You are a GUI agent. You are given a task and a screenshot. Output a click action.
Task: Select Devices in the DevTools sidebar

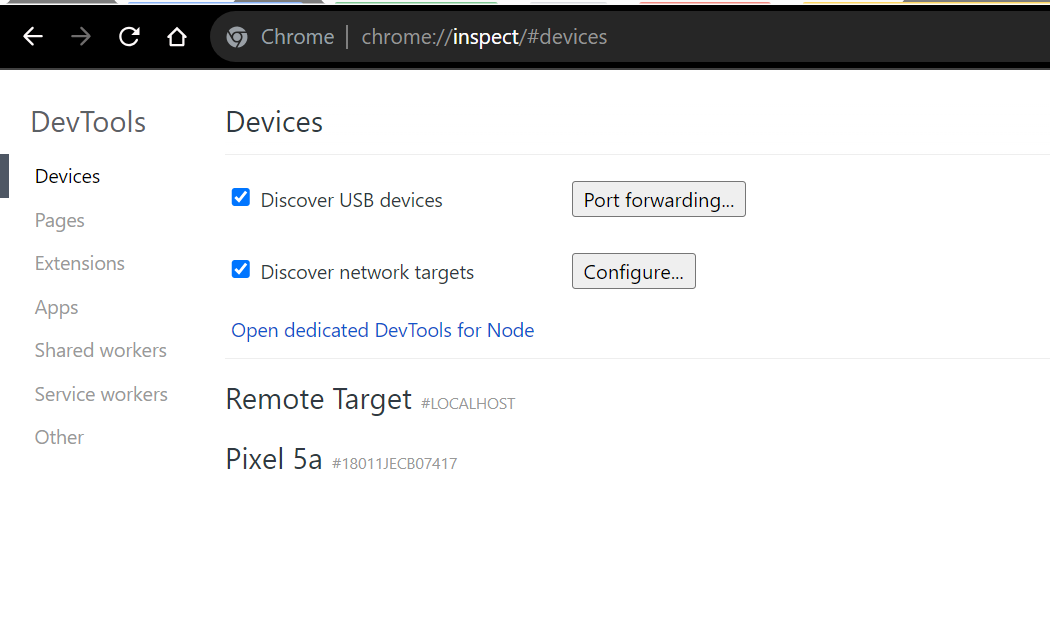coord(67,176)
